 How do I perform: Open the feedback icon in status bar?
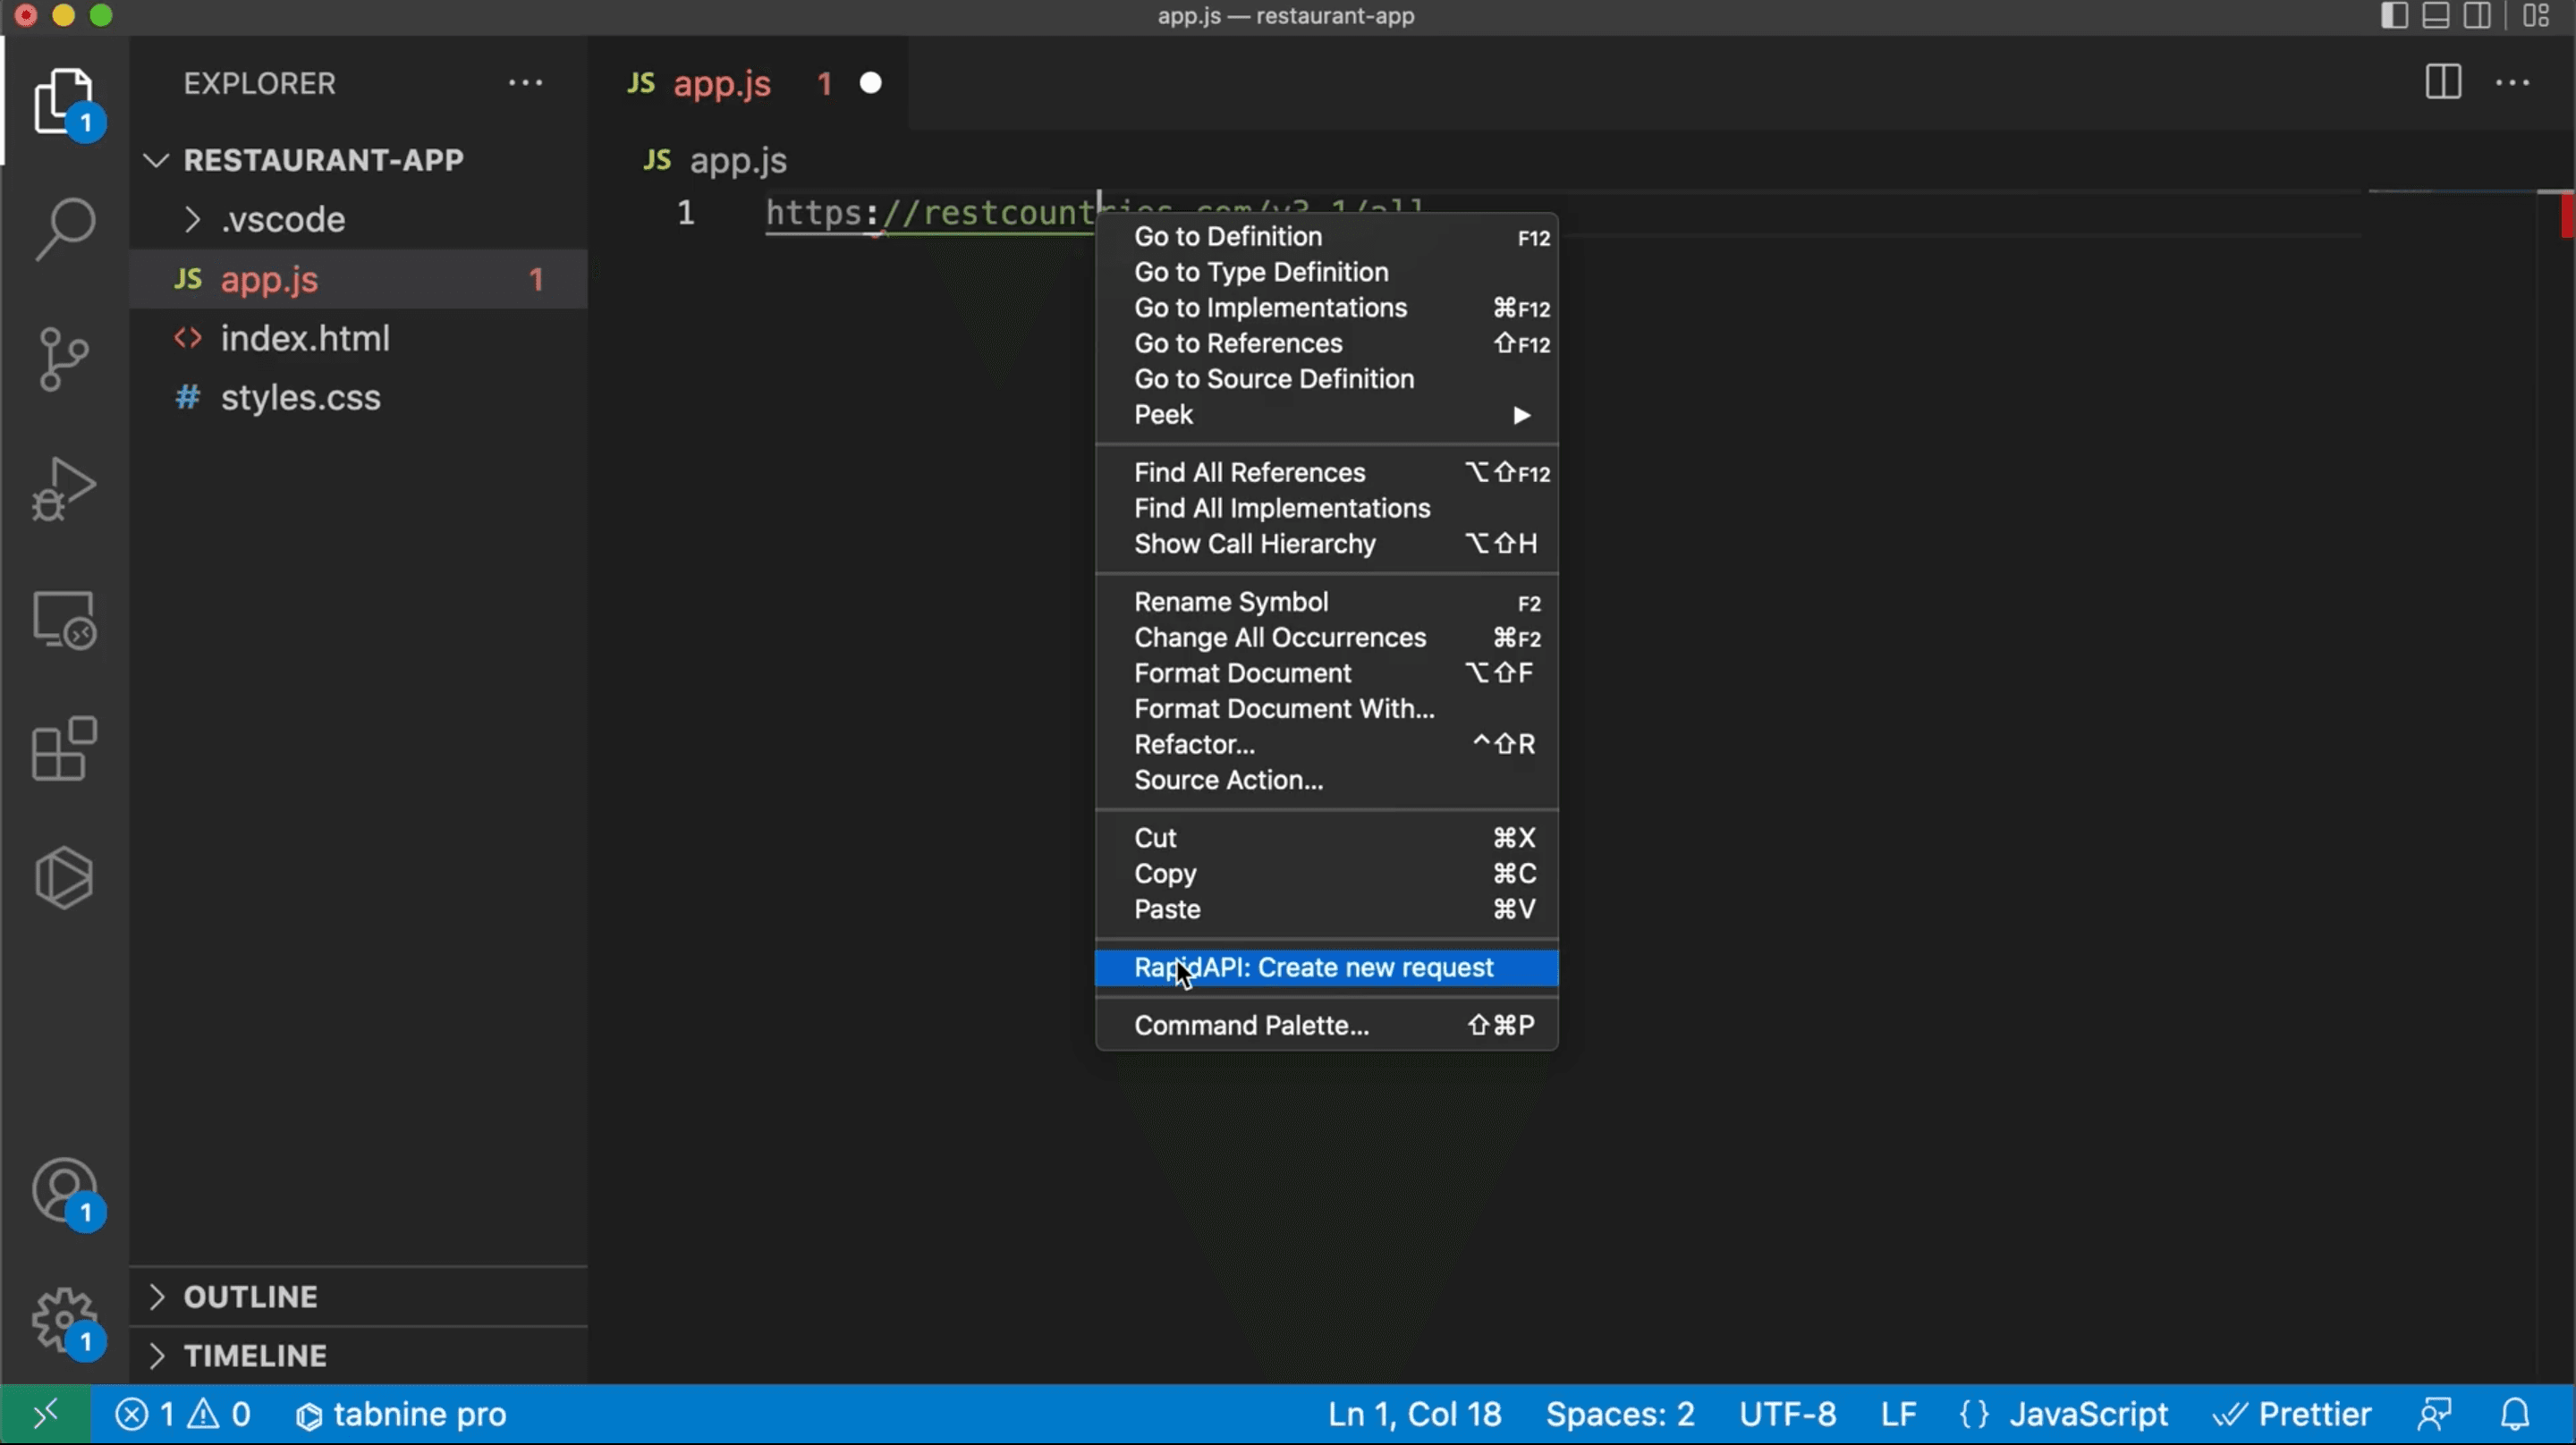(x=2434, y=1414)
